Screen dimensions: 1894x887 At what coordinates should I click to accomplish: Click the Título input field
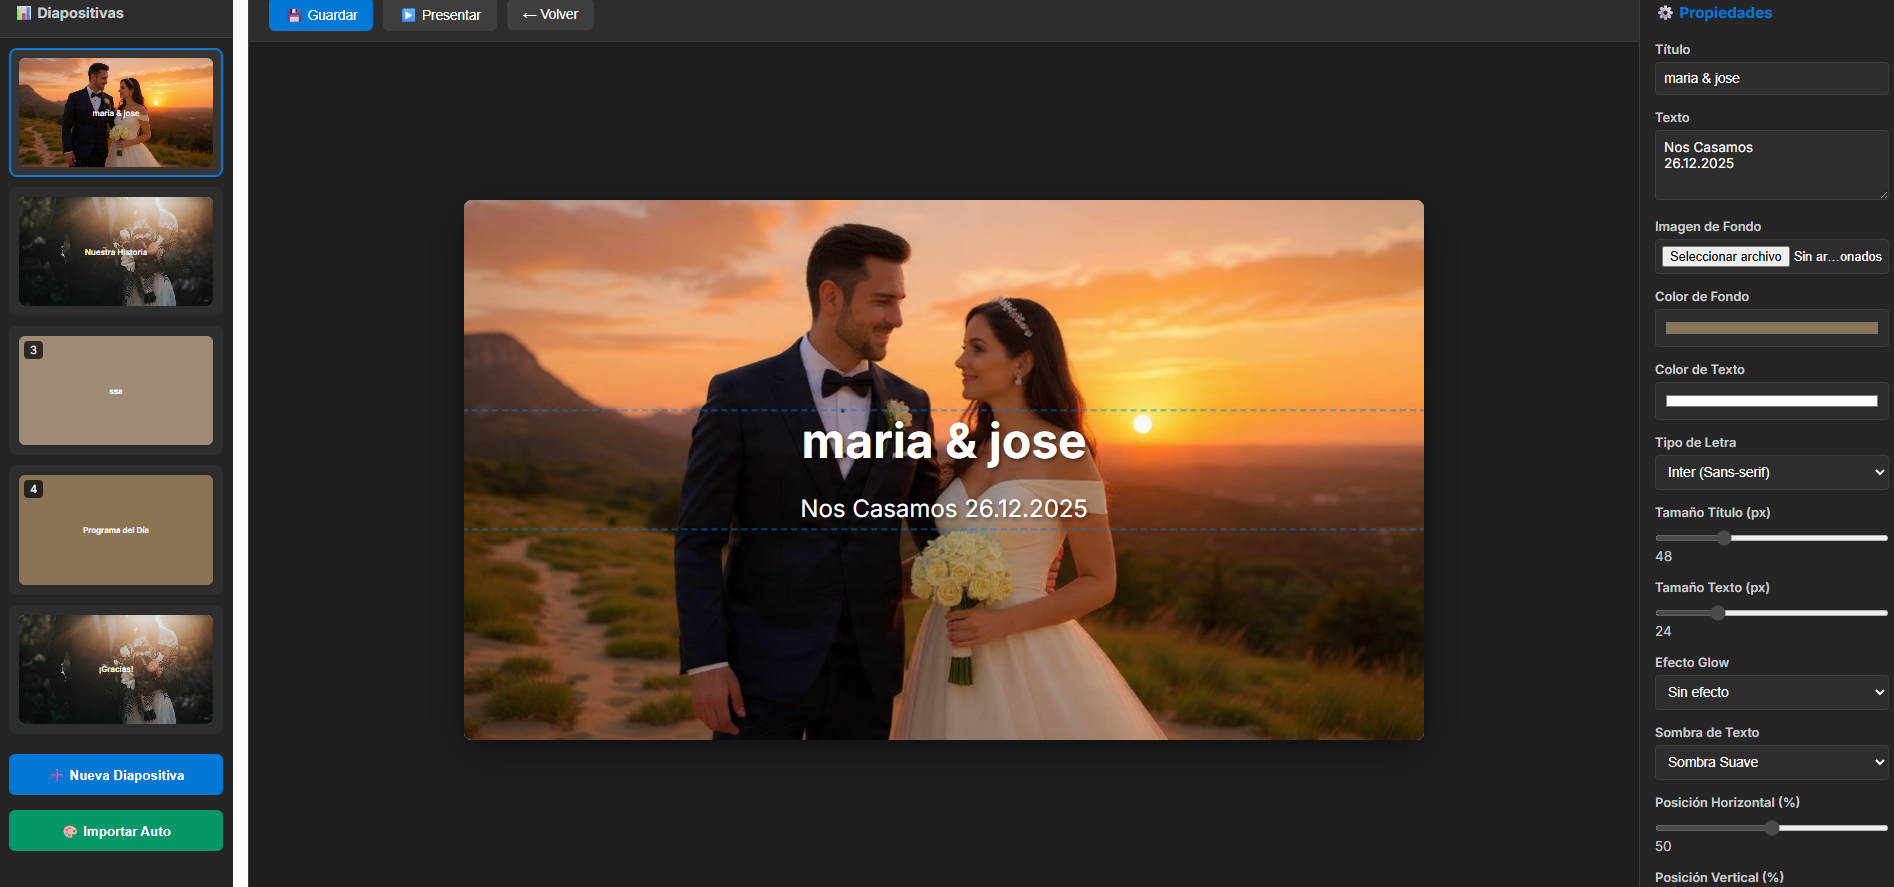coord(1771,78)
